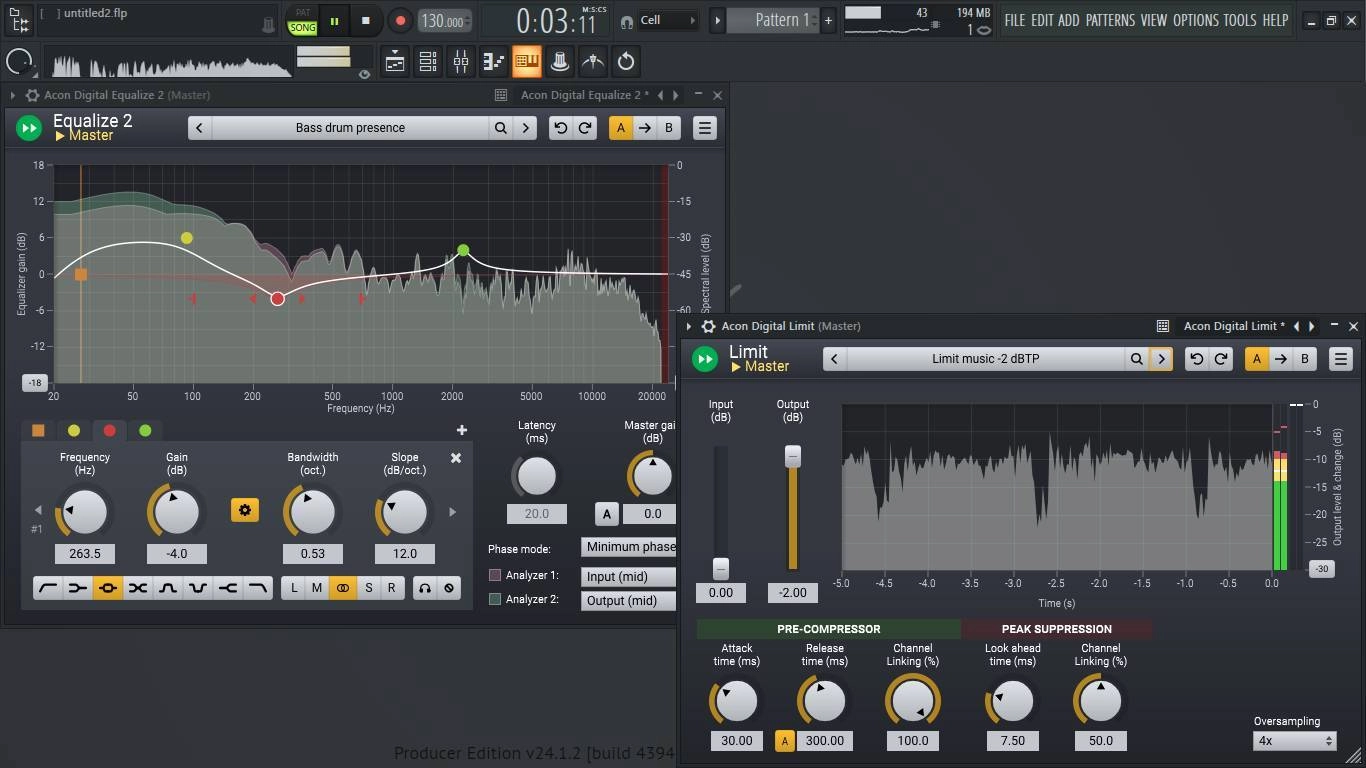Open the Playlist view from toolbar
1366x768 pixels.
click(x=395, y=62)
